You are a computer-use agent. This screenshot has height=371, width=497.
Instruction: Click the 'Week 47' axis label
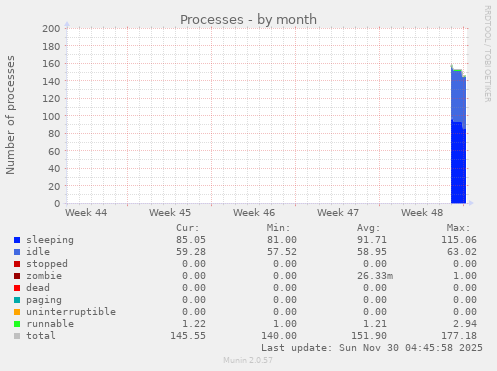coord(338,213)
